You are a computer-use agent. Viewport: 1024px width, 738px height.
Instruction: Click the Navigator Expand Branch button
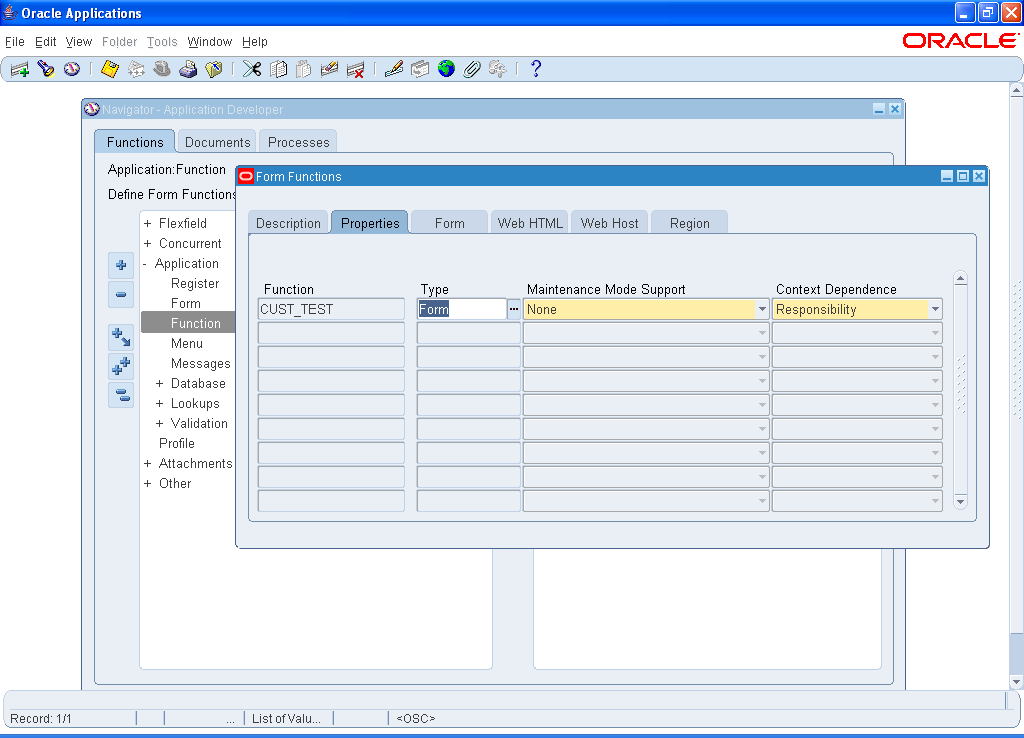(x=121, y=337)
